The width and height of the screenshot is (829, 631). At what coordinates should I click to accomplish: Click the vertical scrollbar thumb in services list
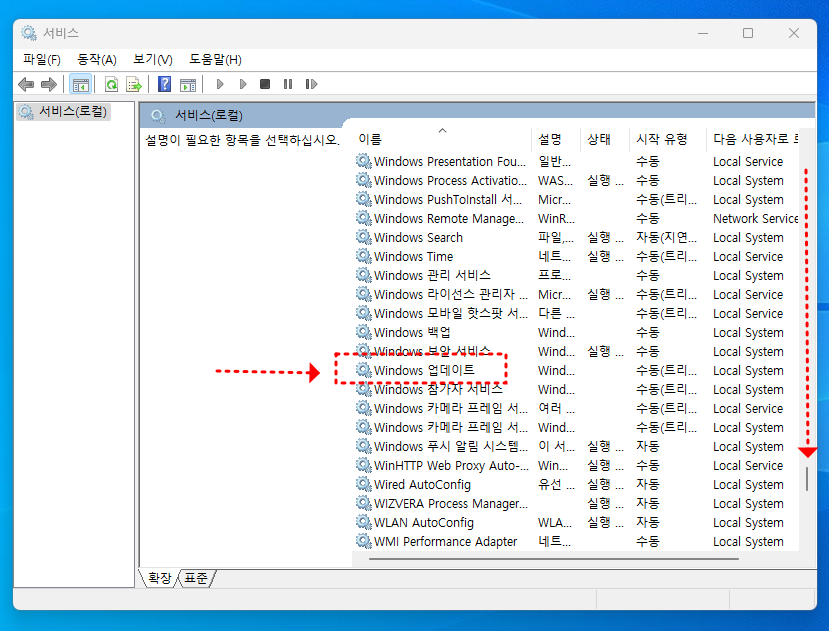point(807,479)
